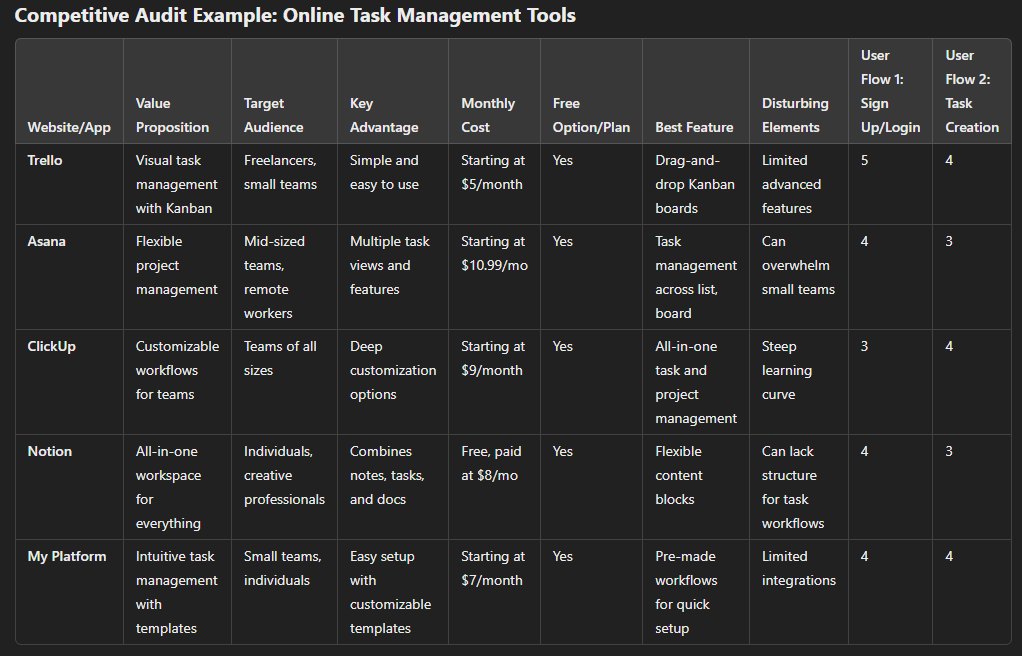Image resolution: width=1022 pixels, height=656 pixels.
Task: Select Trello's Sign Up/Login score of 5
Action: coord(865,160)
